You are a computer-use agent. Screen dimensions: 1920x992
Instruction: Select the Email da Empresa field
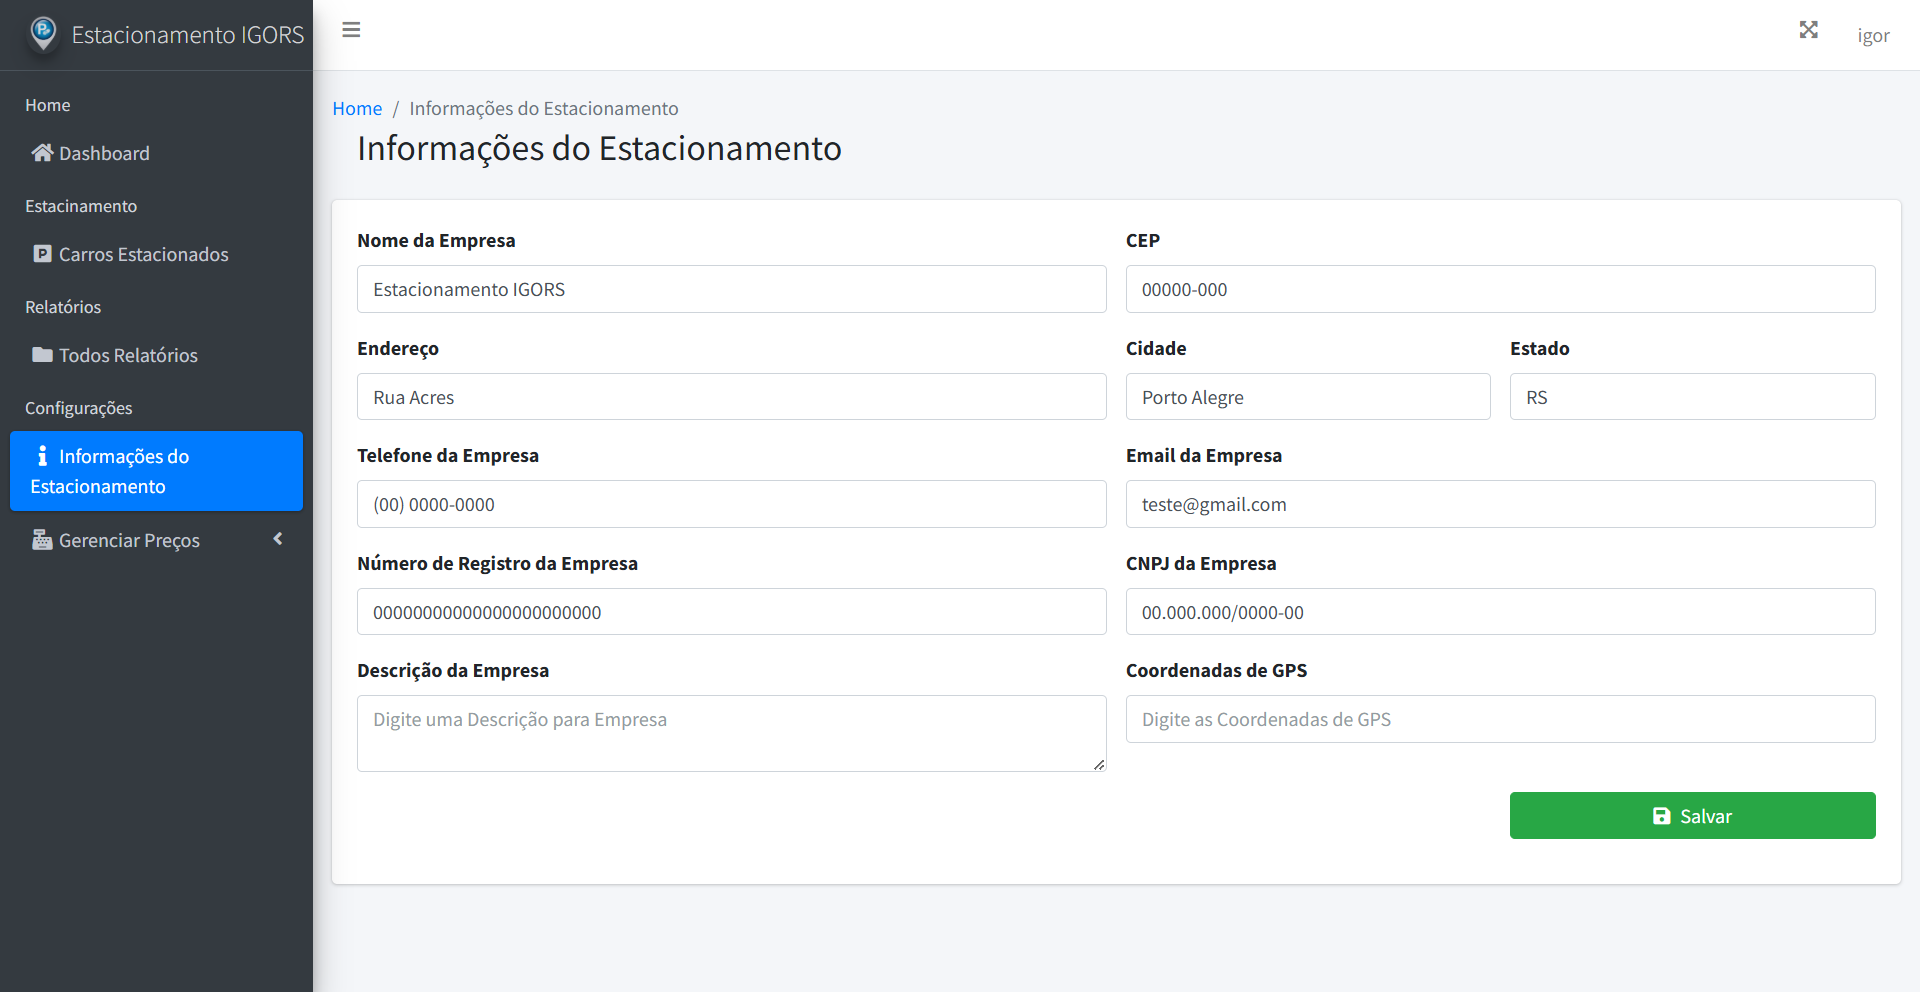(1500, 504)
